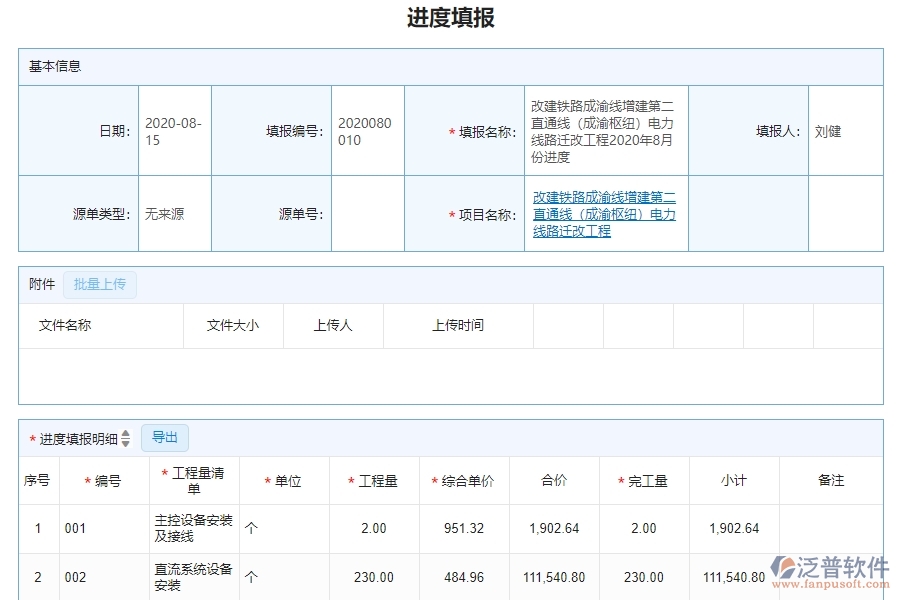This screenshot has width=900, height=600.
Task: Click the 综合单价 column header
Action: pos(463,480)
